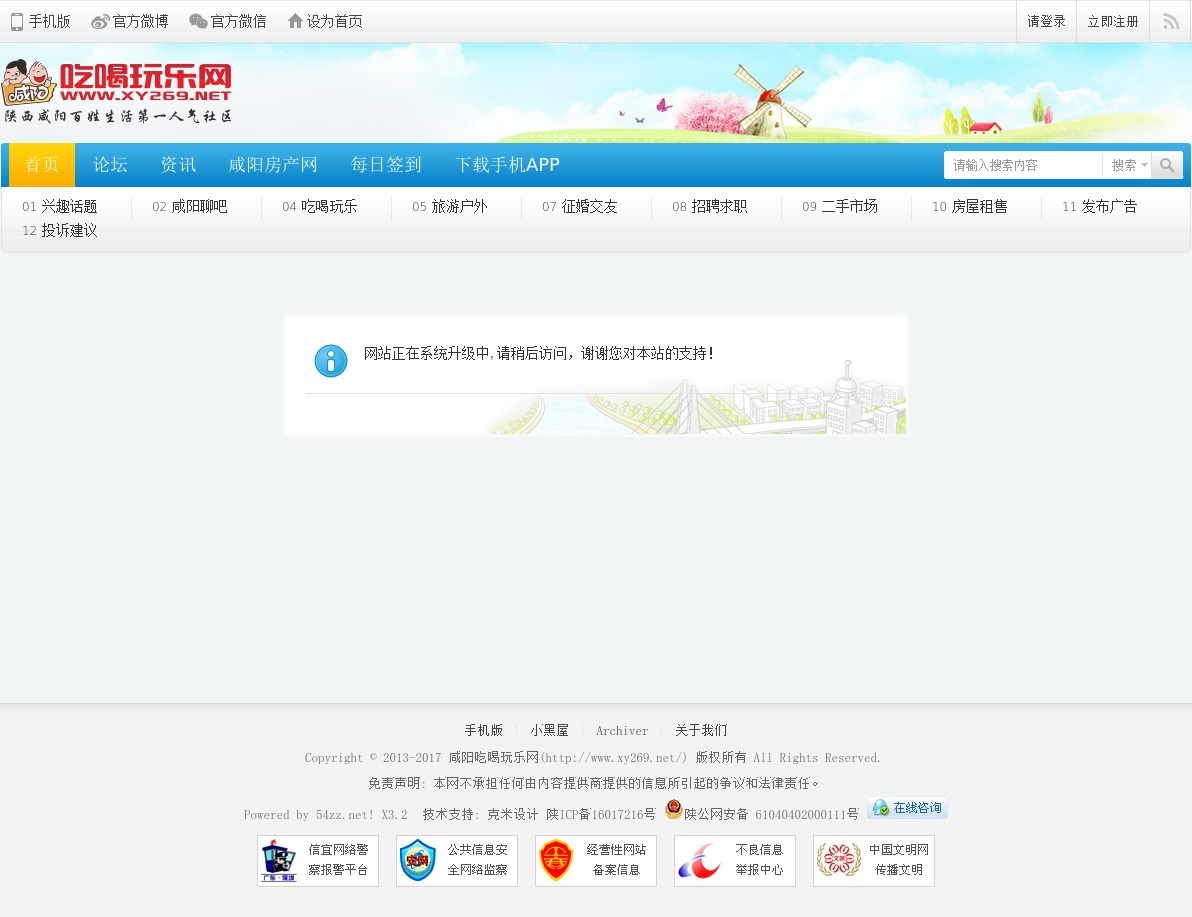Click the RSS feed icon

(1170, 21)
